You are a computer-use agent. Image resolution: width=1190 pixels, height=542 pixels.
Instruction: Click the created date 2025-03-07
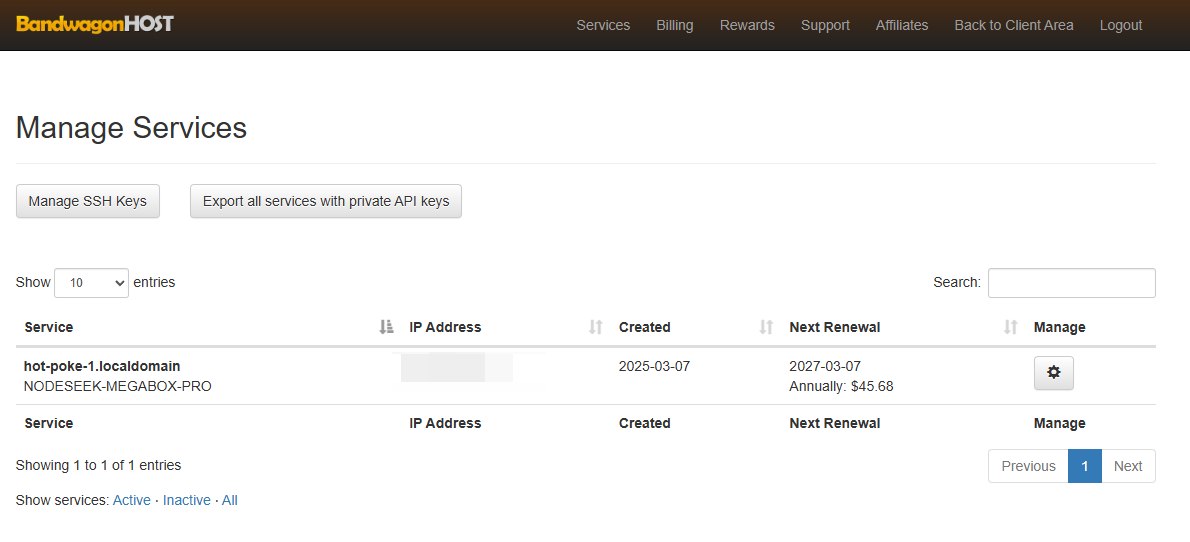pos(654,366)
